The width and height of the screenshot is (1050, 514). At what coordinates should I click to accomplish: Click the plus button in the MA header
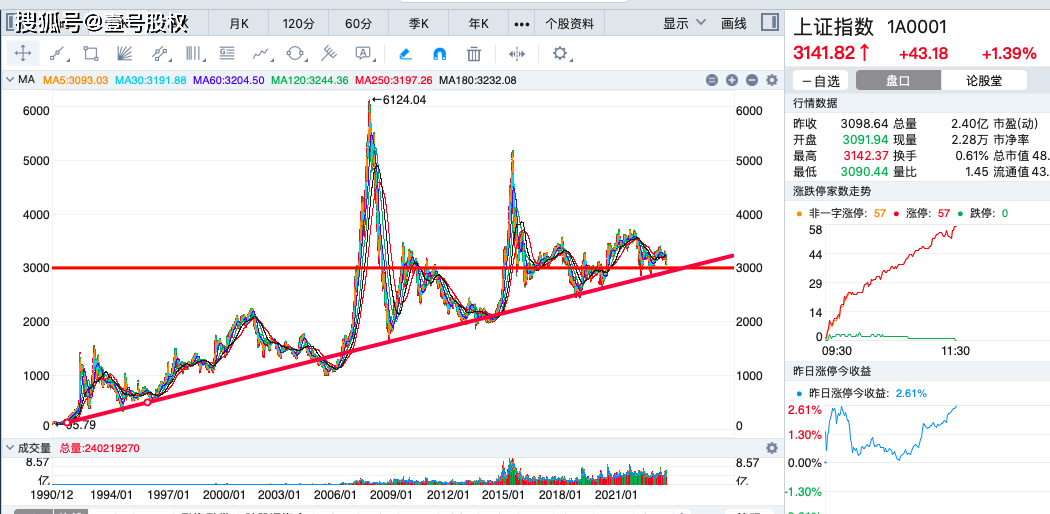[731, 80]
